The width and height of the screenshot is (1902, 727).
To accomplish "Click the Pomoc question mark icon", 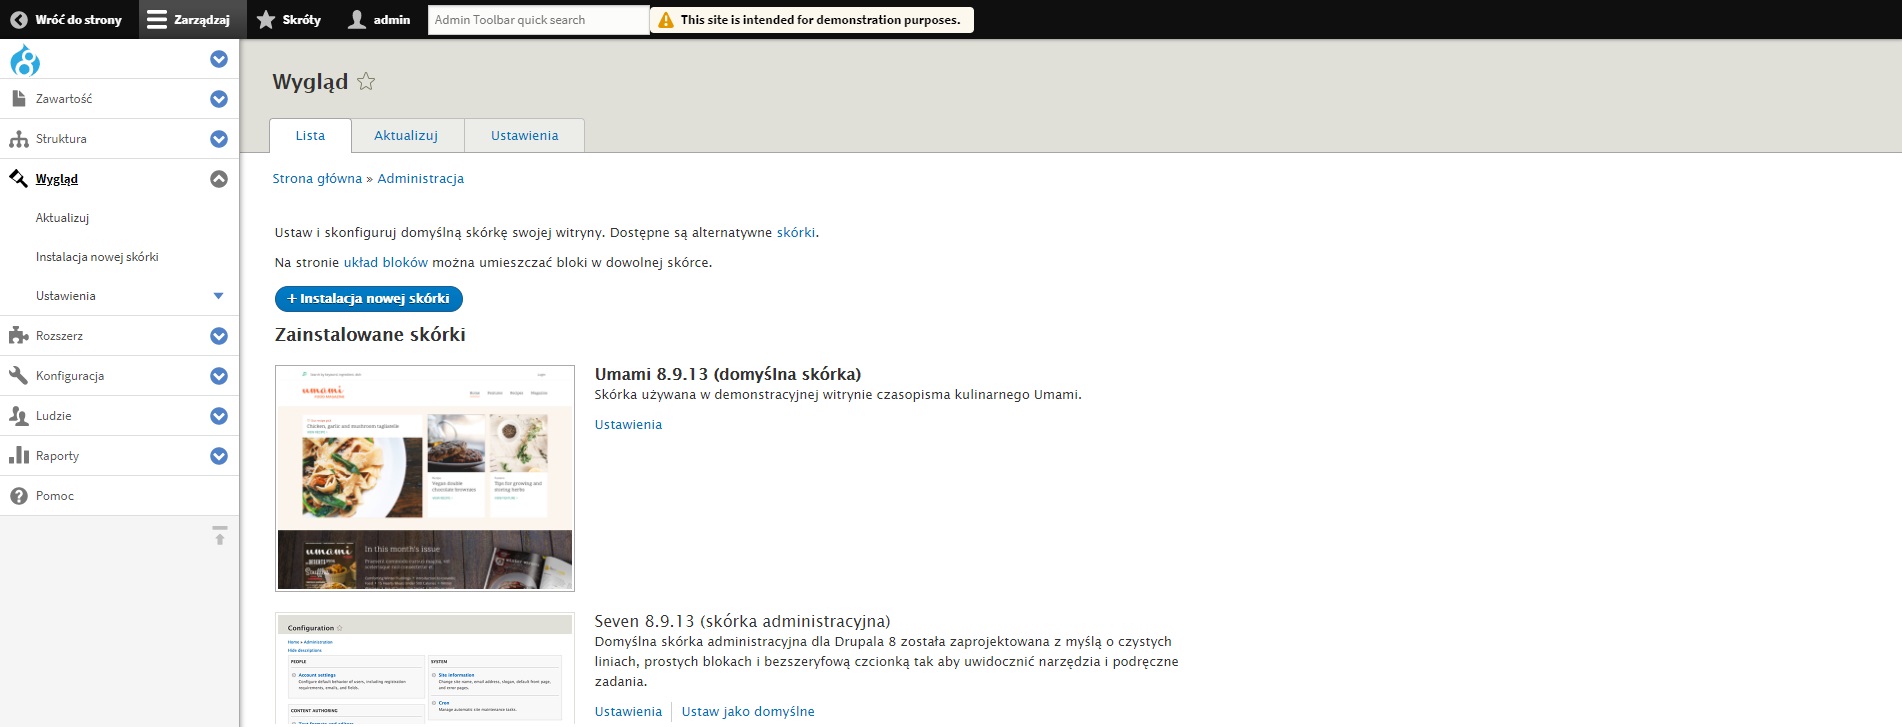I will pyautogui.click(x=18, y=496).
